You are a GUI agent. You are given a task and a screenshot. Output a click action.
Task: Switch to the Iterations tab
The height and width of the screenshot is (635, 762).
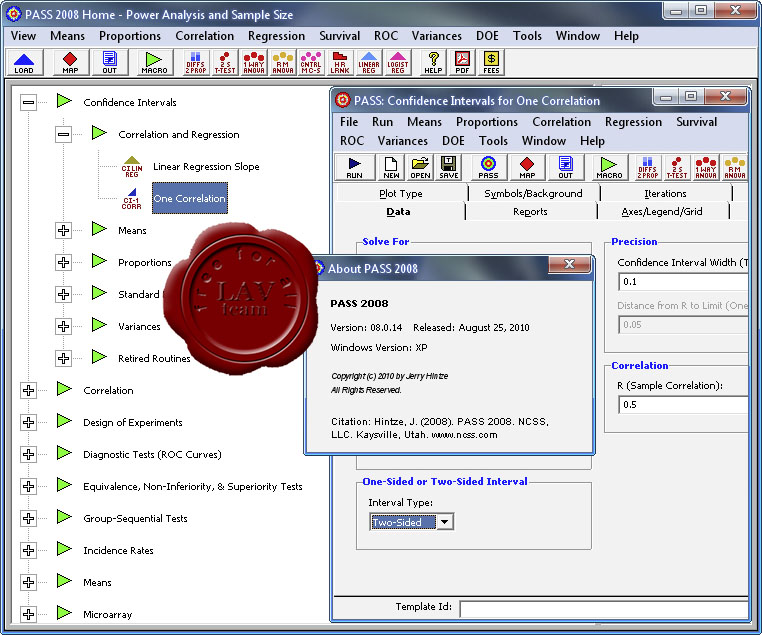(x=665, y=193)
